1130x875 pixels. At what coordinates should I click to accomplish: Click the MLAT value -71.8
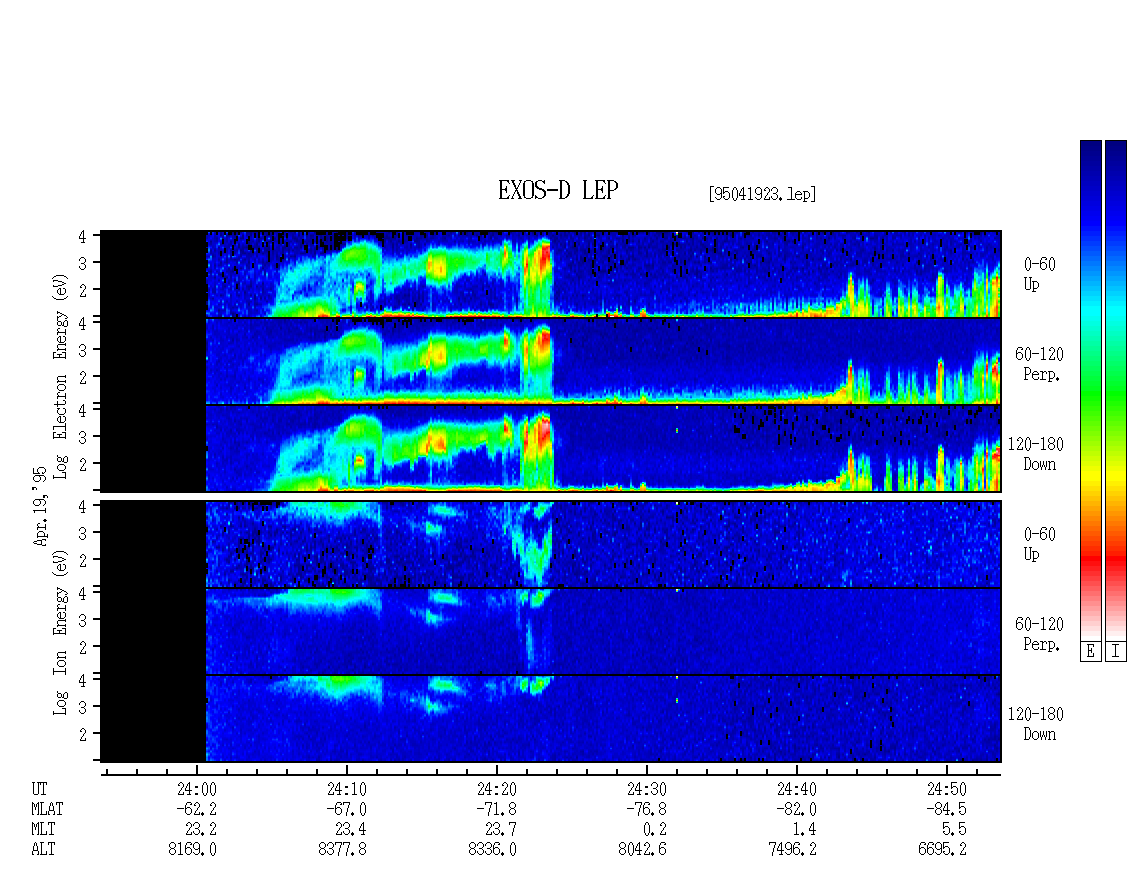(497, 809)
